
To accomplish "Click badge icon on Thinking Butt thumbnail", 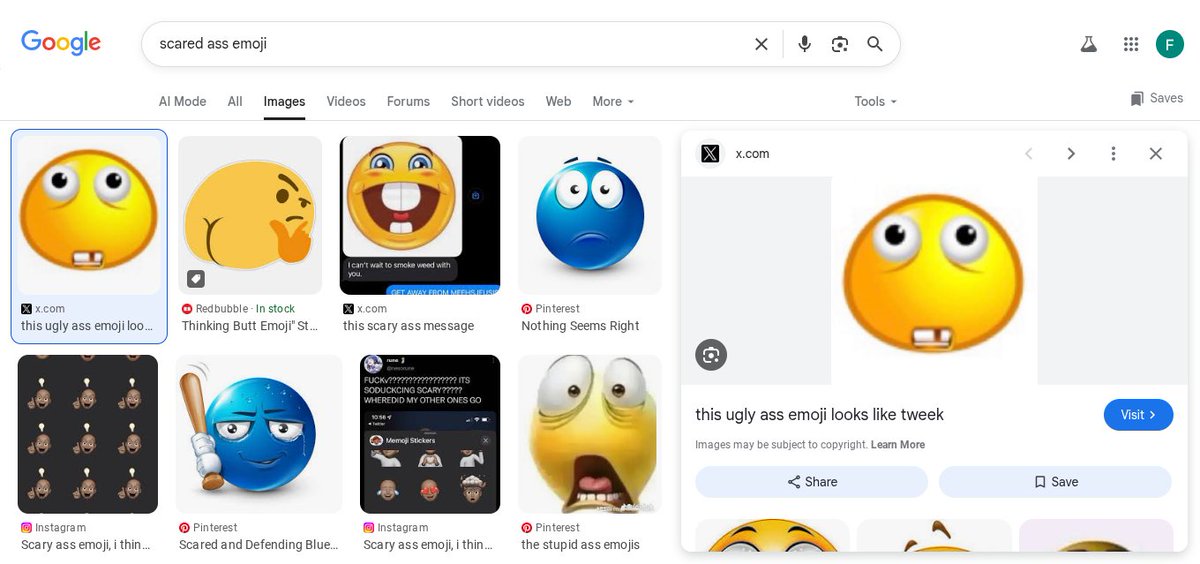I will (x=196, y=278).
